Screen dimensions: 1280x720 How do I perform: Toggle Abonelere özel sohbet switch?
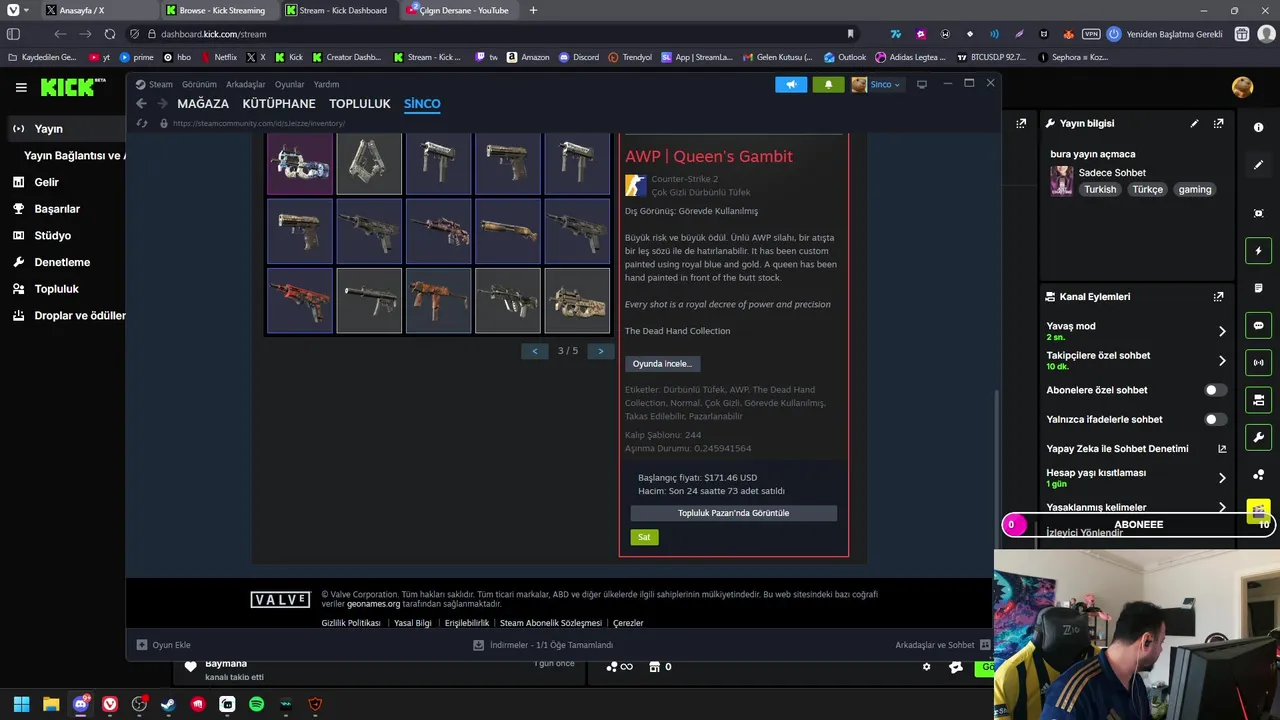coord(1214,390)
